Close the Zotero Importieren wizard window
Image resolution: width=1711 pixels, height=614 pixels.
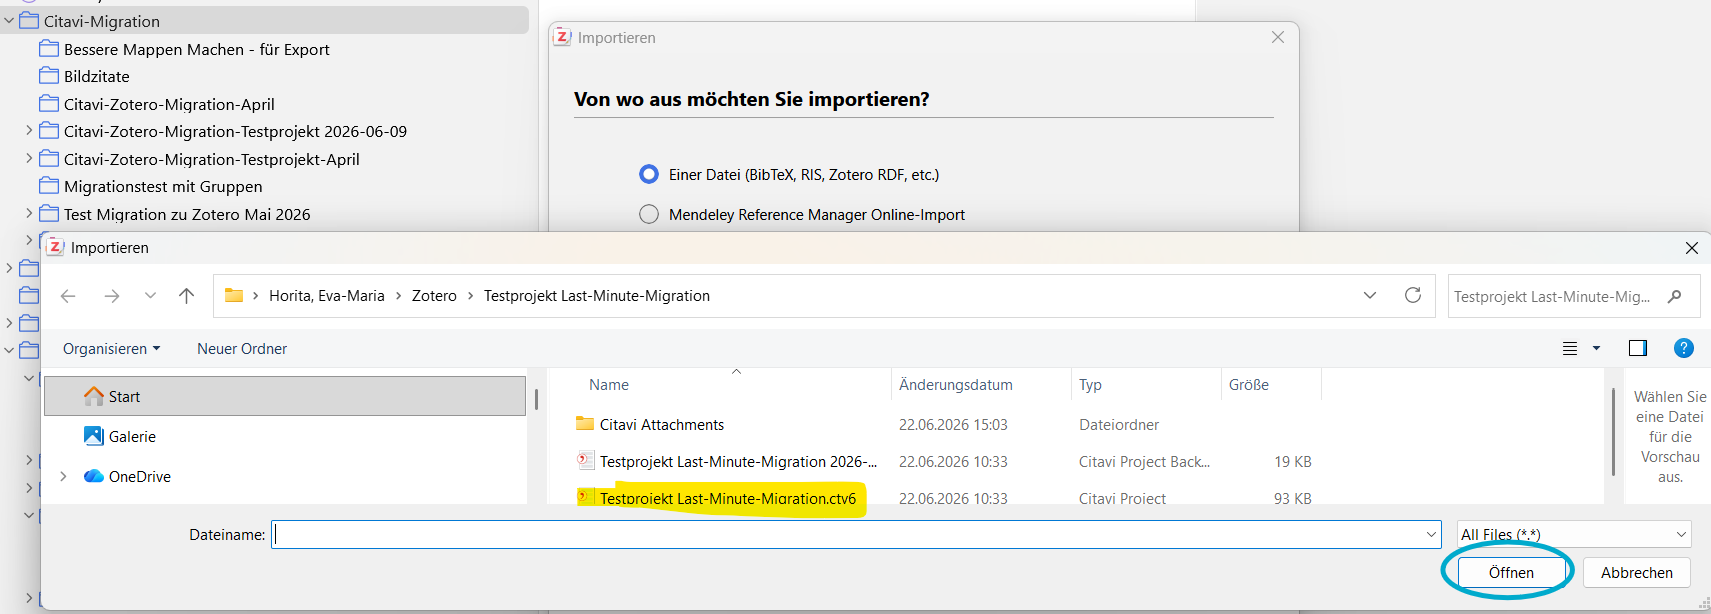tap(1277, 37)
